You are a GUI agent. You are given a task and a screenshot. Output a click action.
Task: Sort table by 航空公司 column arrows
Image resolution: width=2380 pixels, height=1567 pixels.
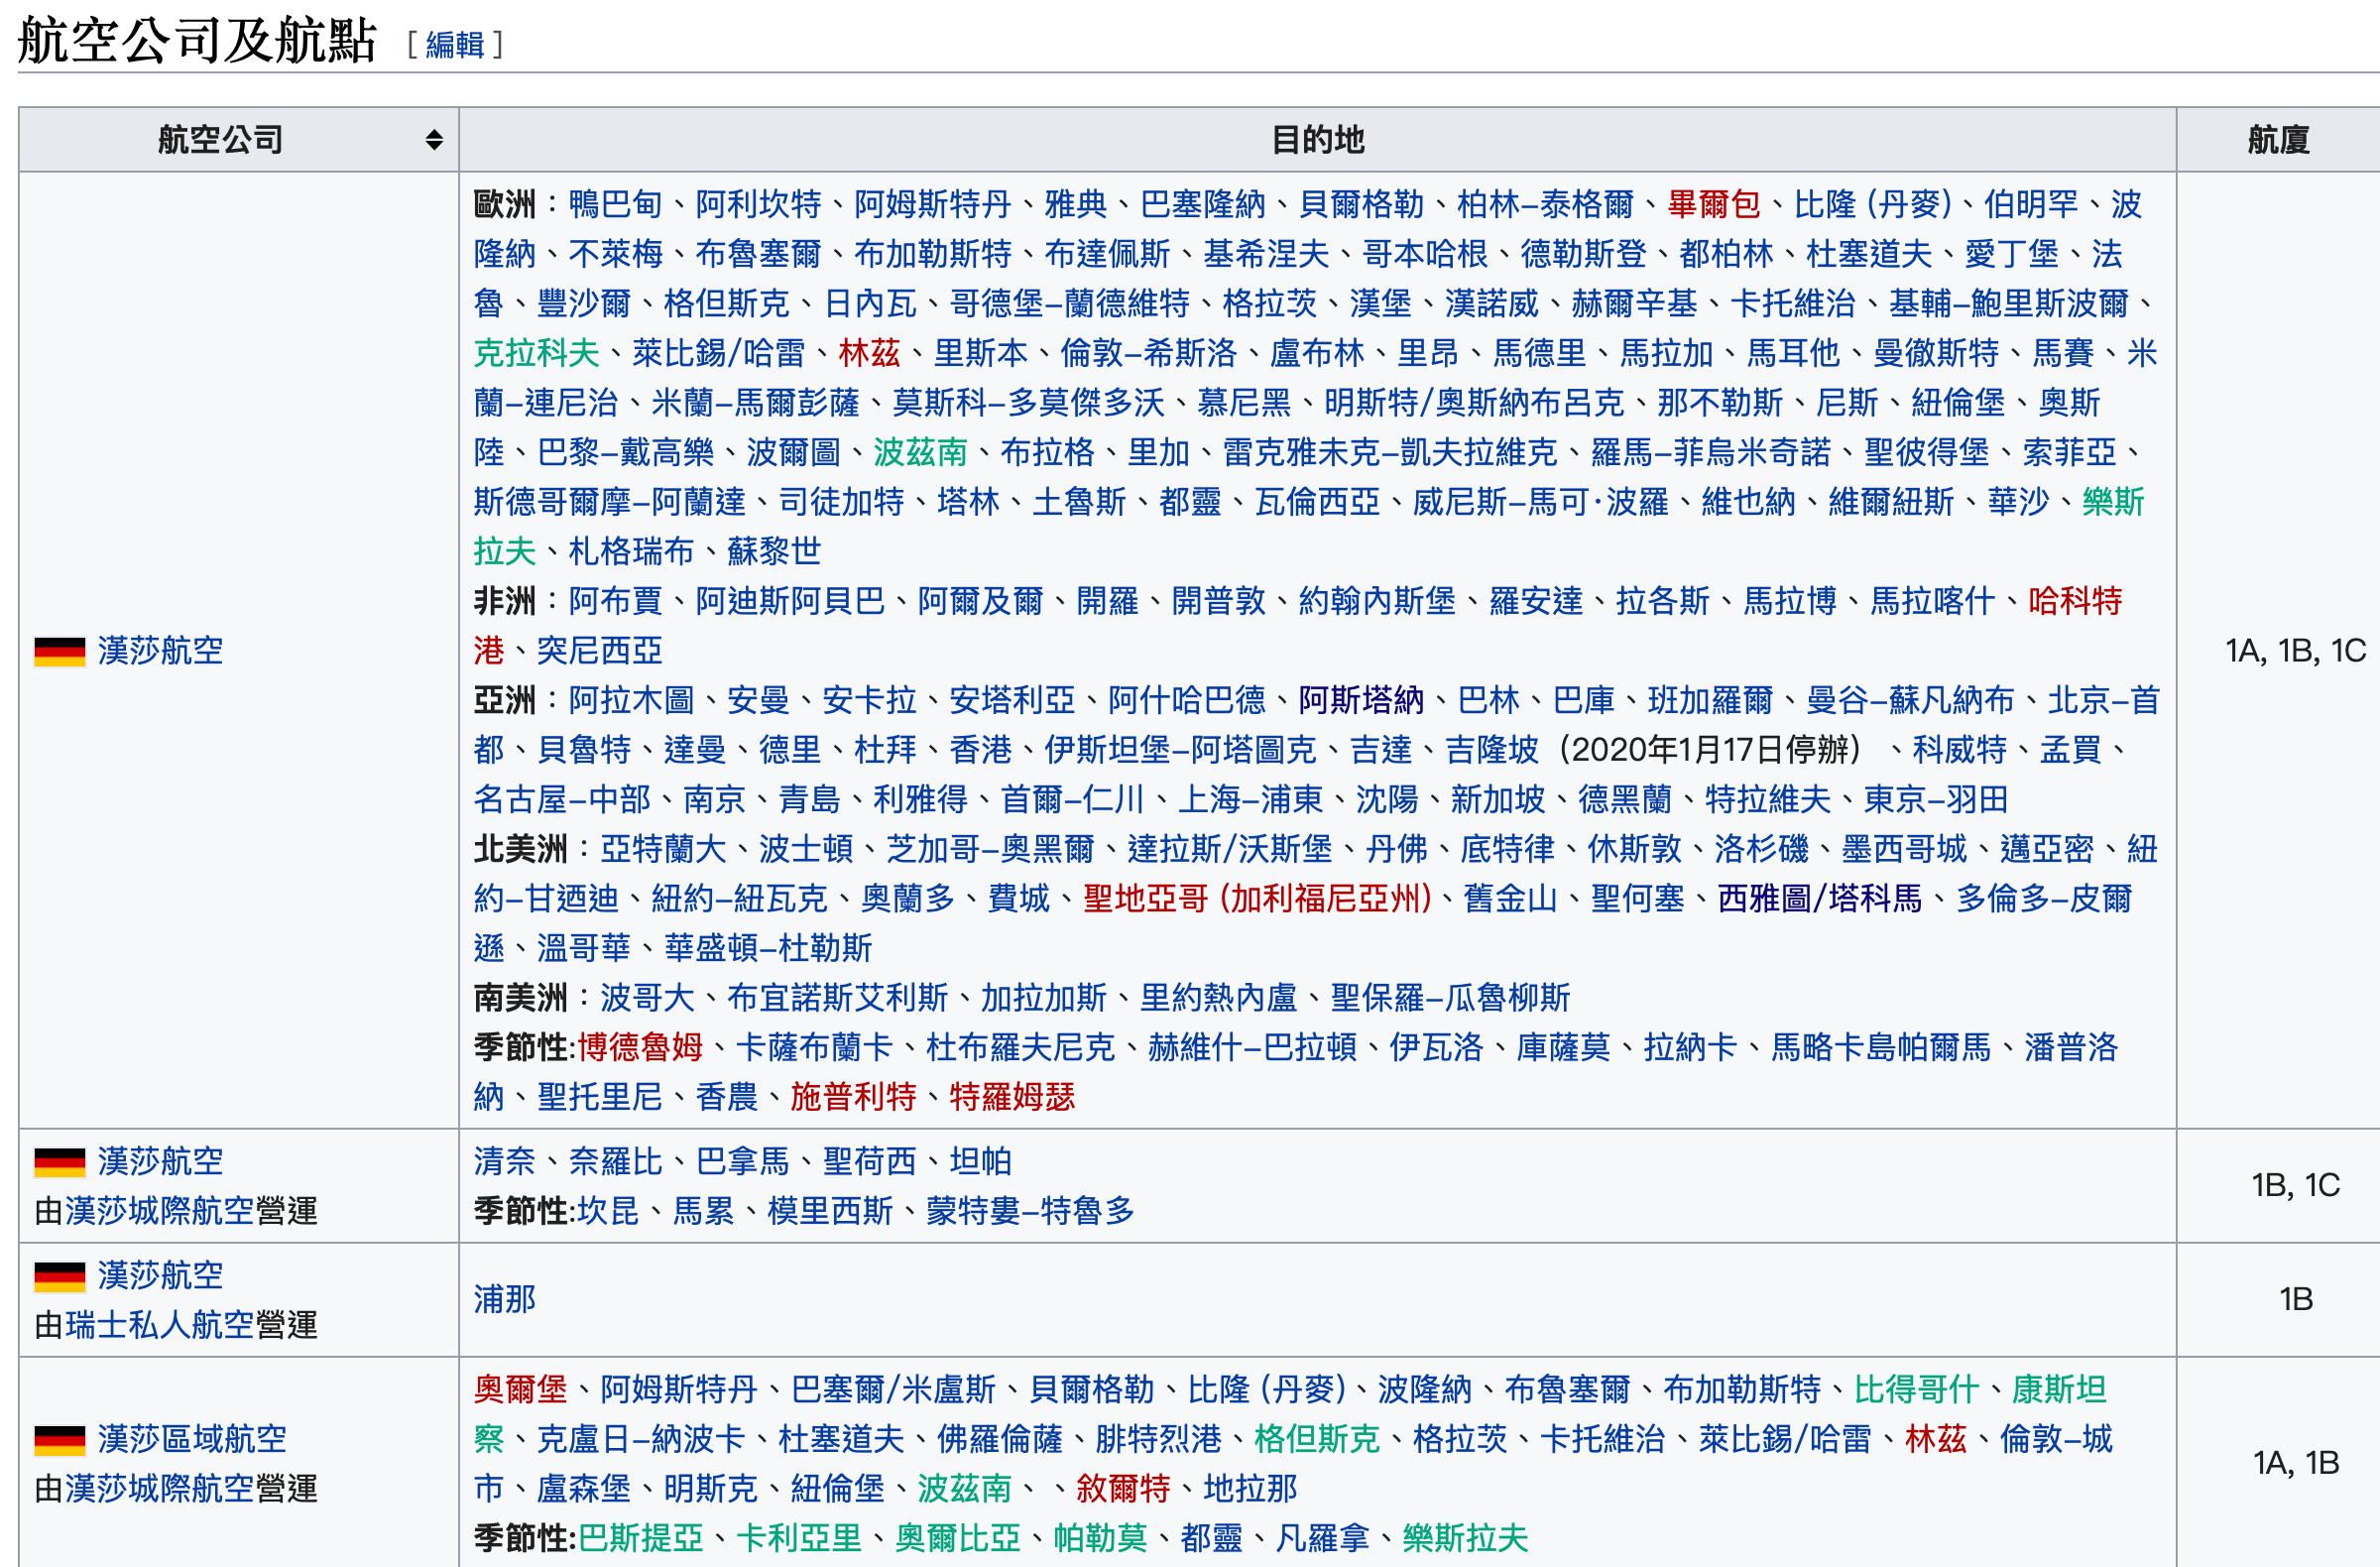tap(434, 140)
